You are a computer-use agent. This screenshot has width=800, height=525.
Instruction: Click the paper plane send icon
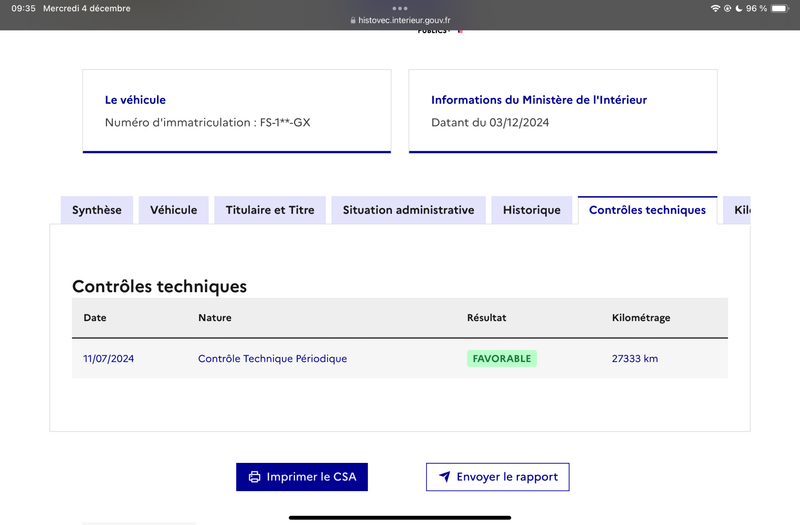[x=444, y=477]
